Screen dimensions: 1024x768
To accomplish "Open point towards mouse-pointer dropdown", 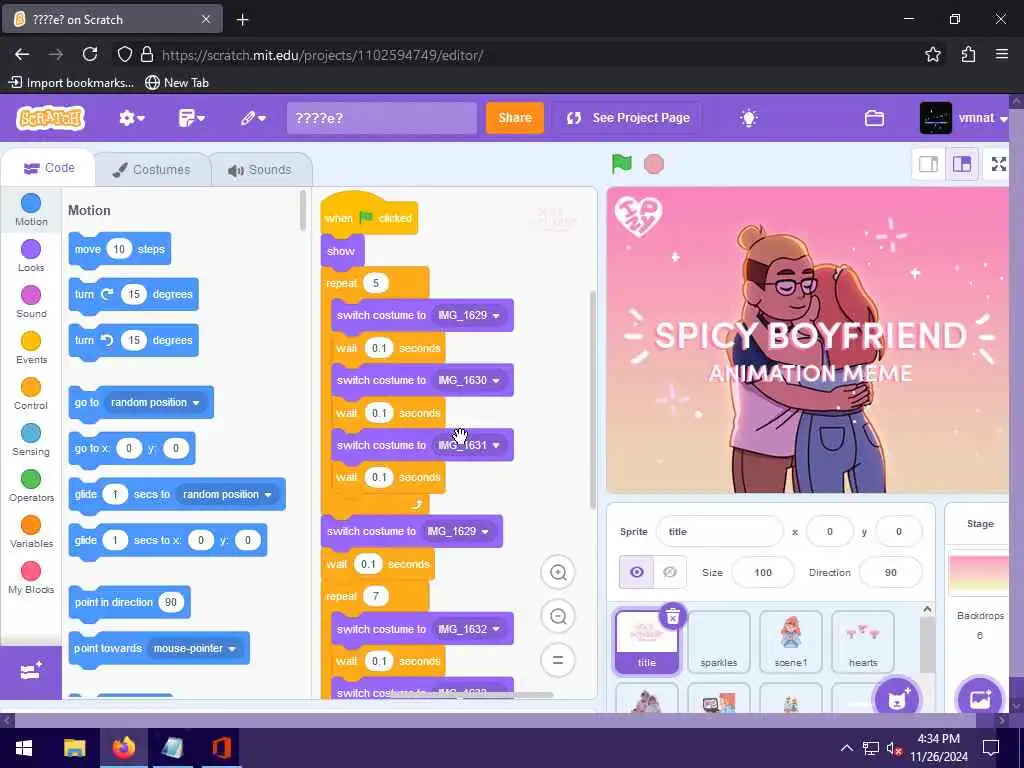I will [194, 648].
